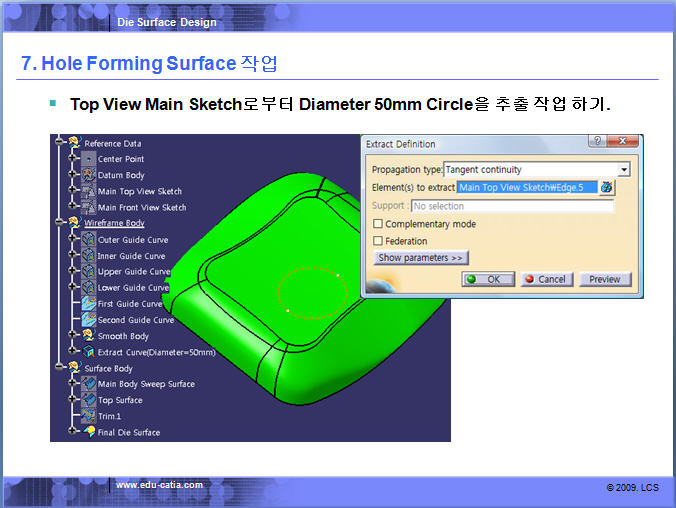Viewport: 676px width, 508px height.
Task: Click the Extract Curve(Diameter=50mm) icon
Action: tap(88, 352)
